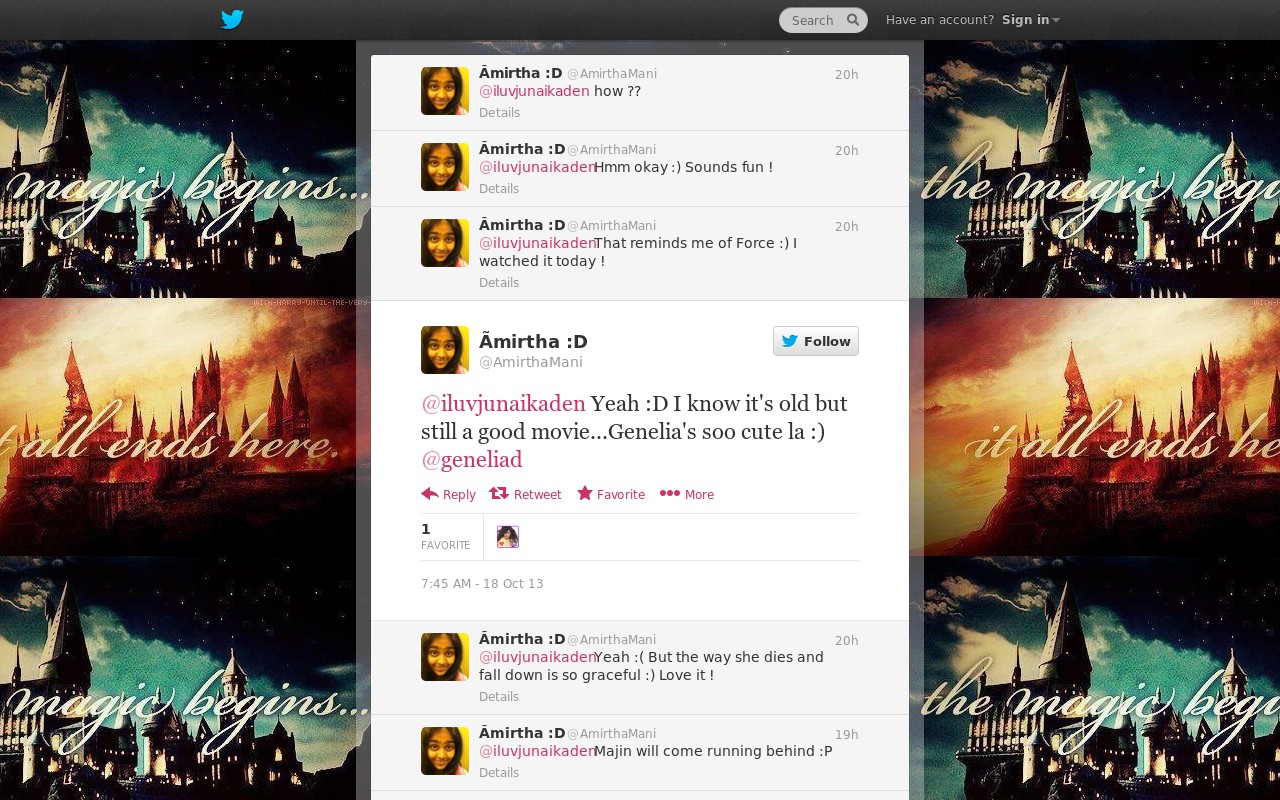
Task: Click Have an account? text
Action: [940, 20]
